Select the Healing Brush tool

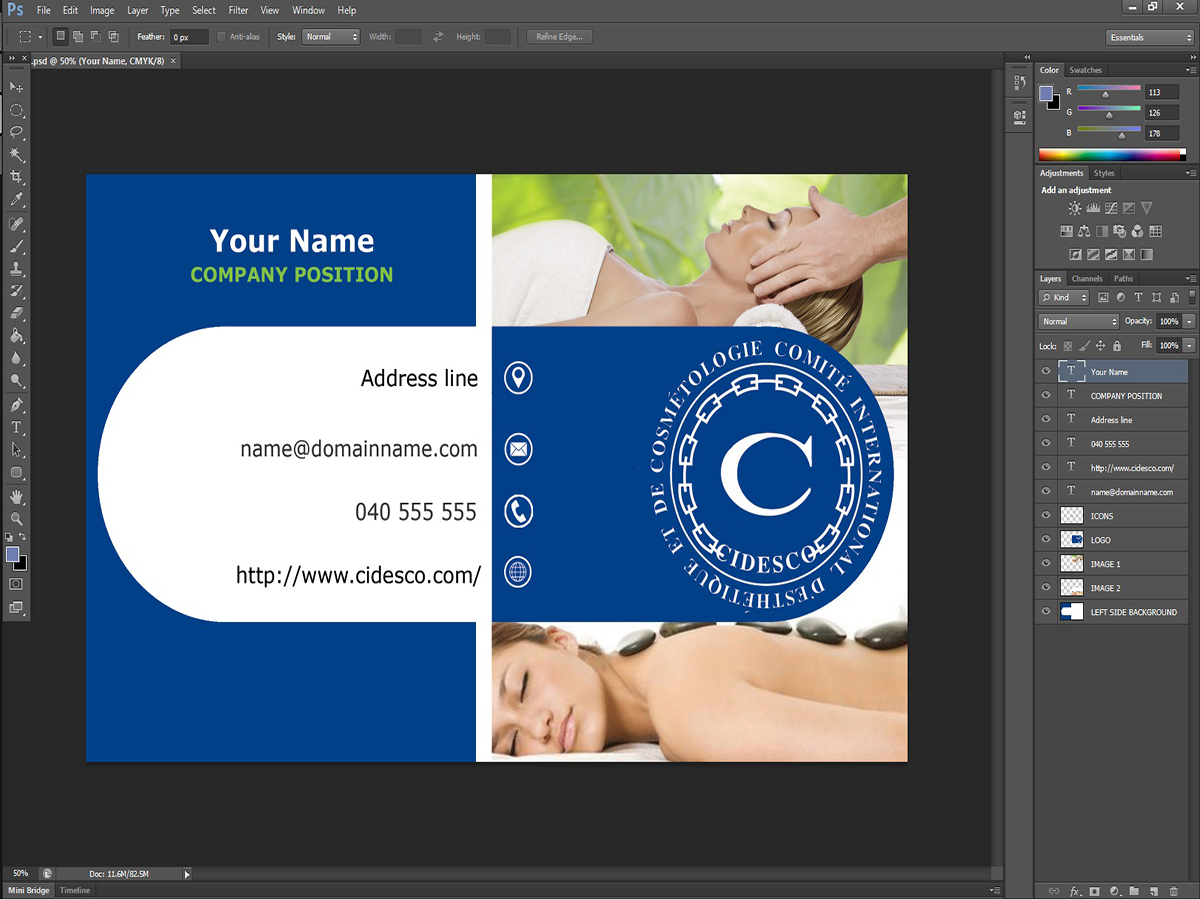coord(16,224)
